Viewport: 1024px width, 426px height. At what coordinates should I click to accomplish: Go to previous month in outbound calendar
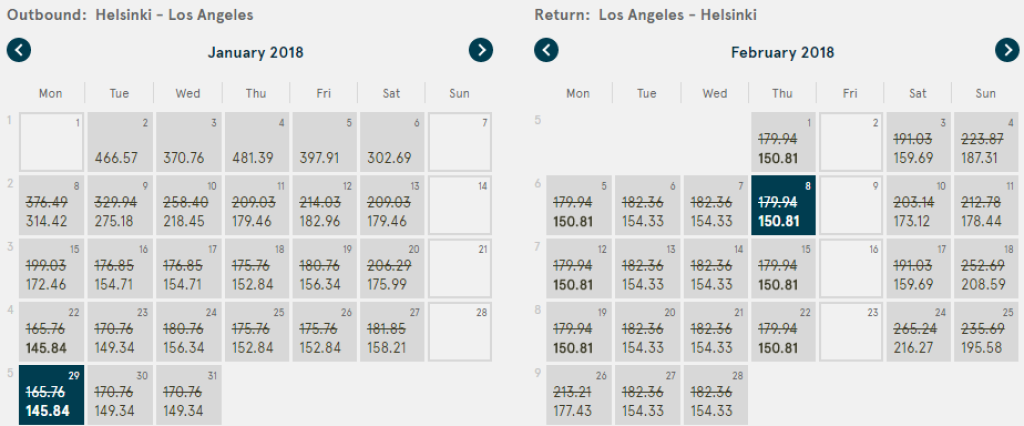19,50
